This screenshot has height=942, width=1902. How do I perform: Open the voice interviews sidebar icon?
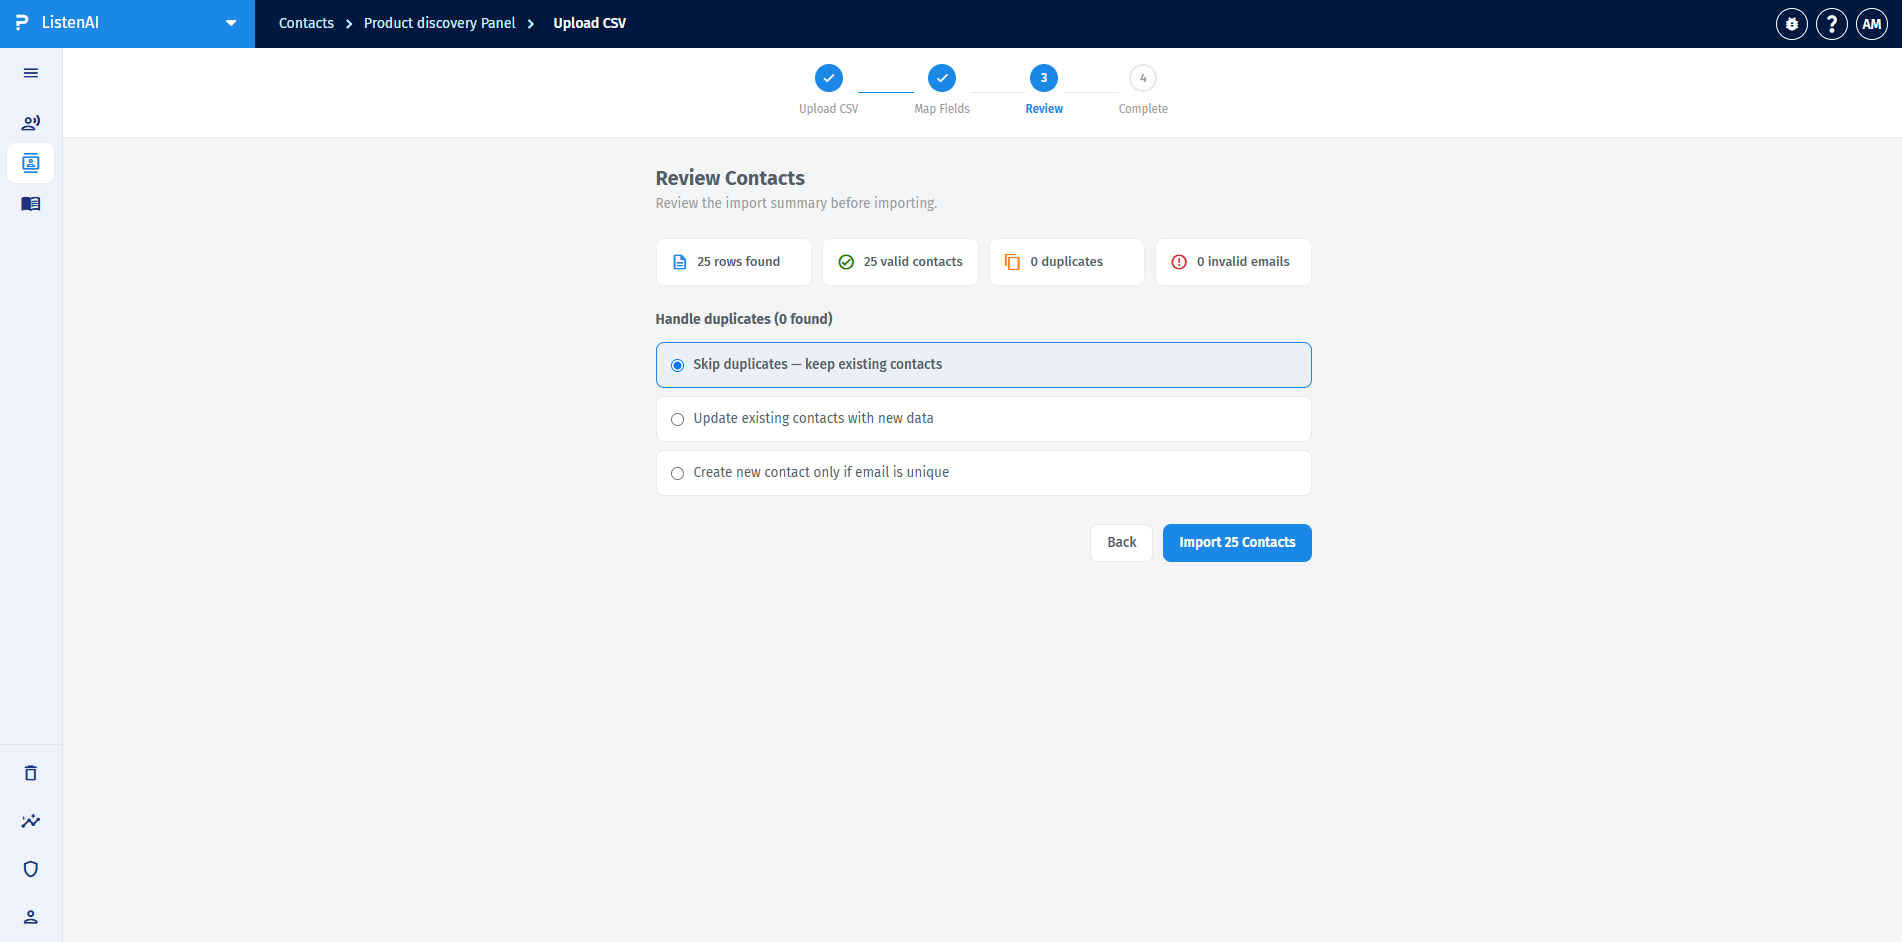pyautogui.click(x=31, y=123)
